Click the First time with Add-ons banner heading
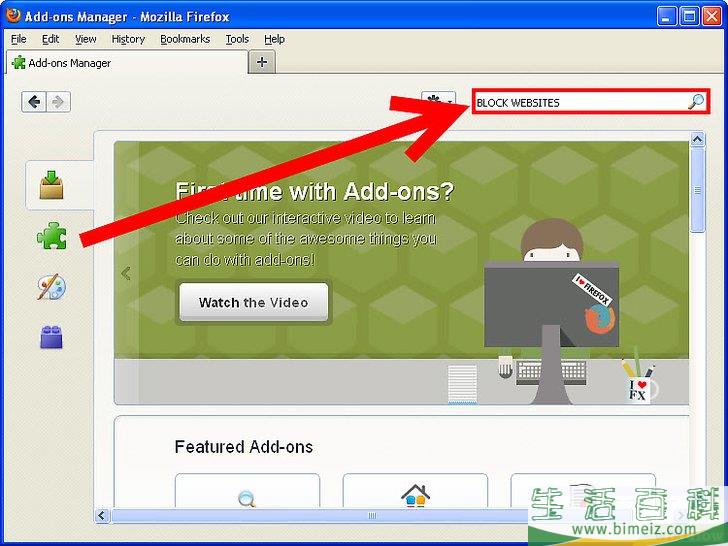Screen dimensions: 728x546 (x=315, y=191)
